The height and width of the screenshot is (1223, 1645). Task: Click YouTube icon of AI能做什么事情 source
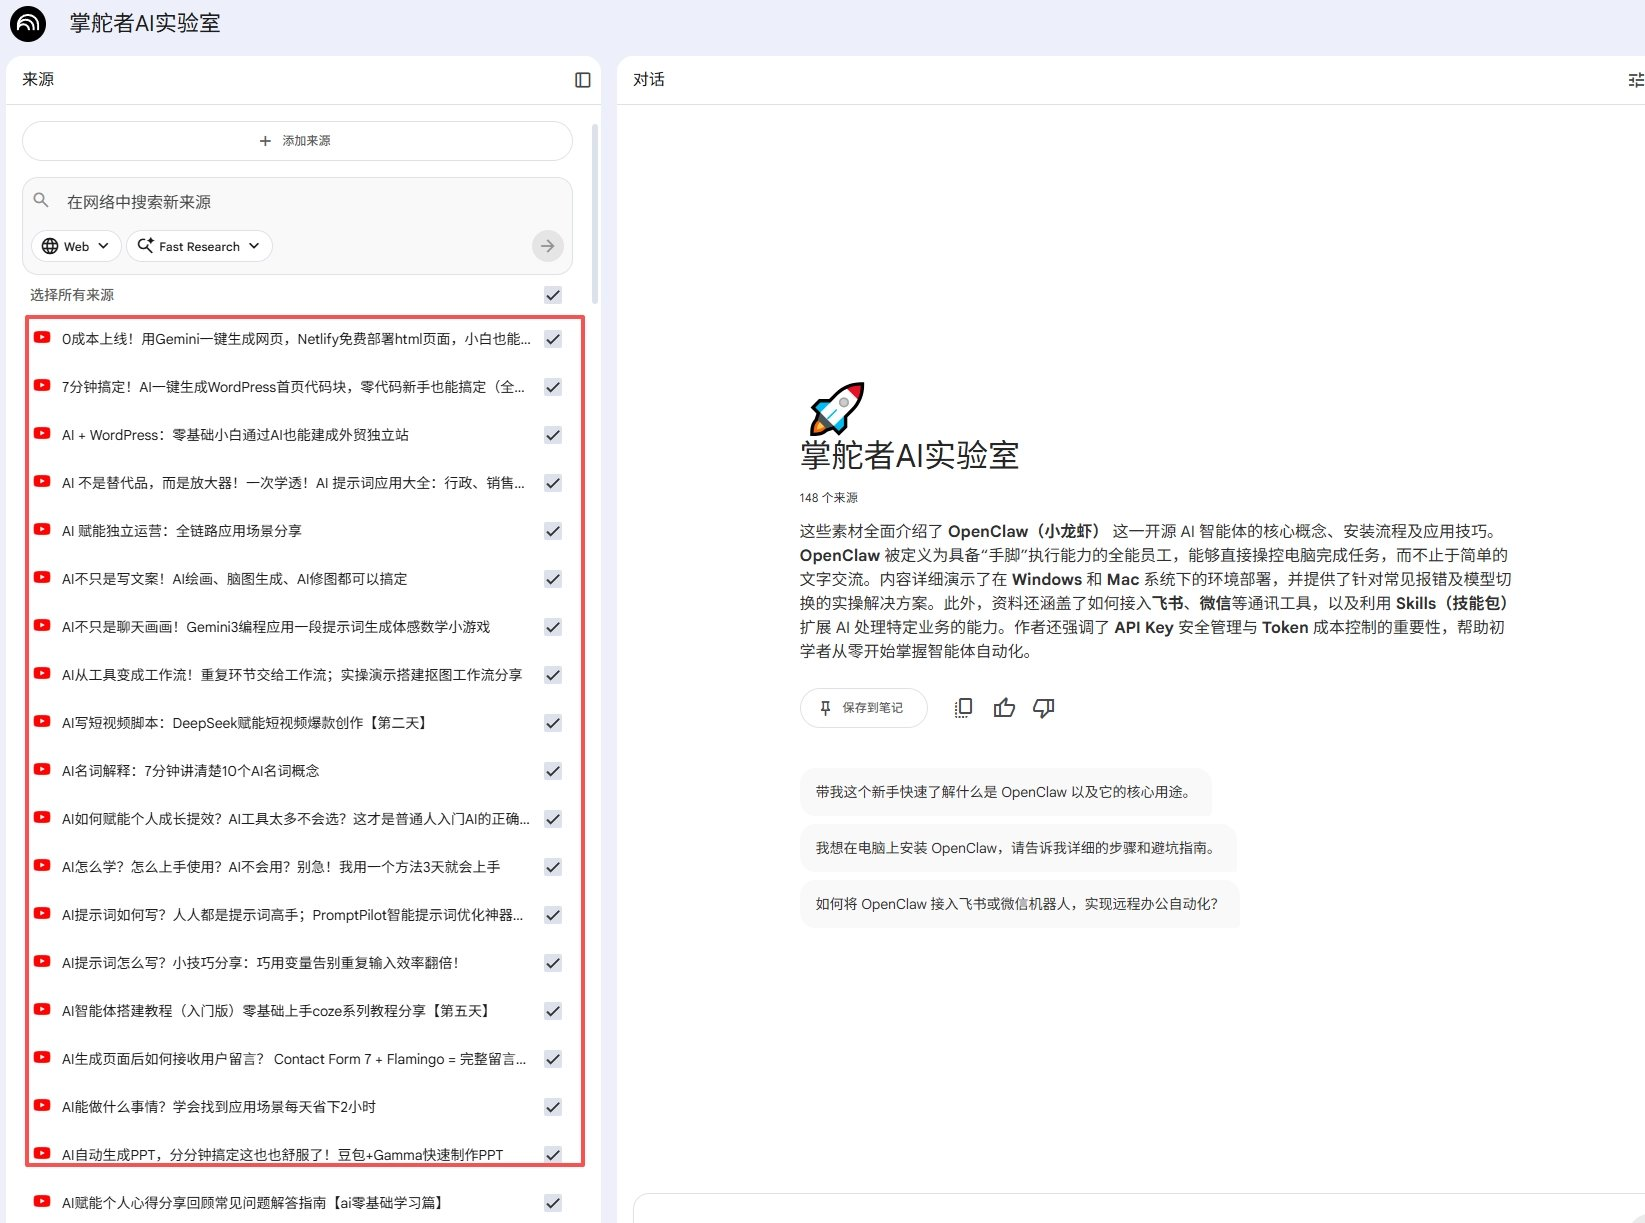pyautogui.click(x=42, y=1106)
